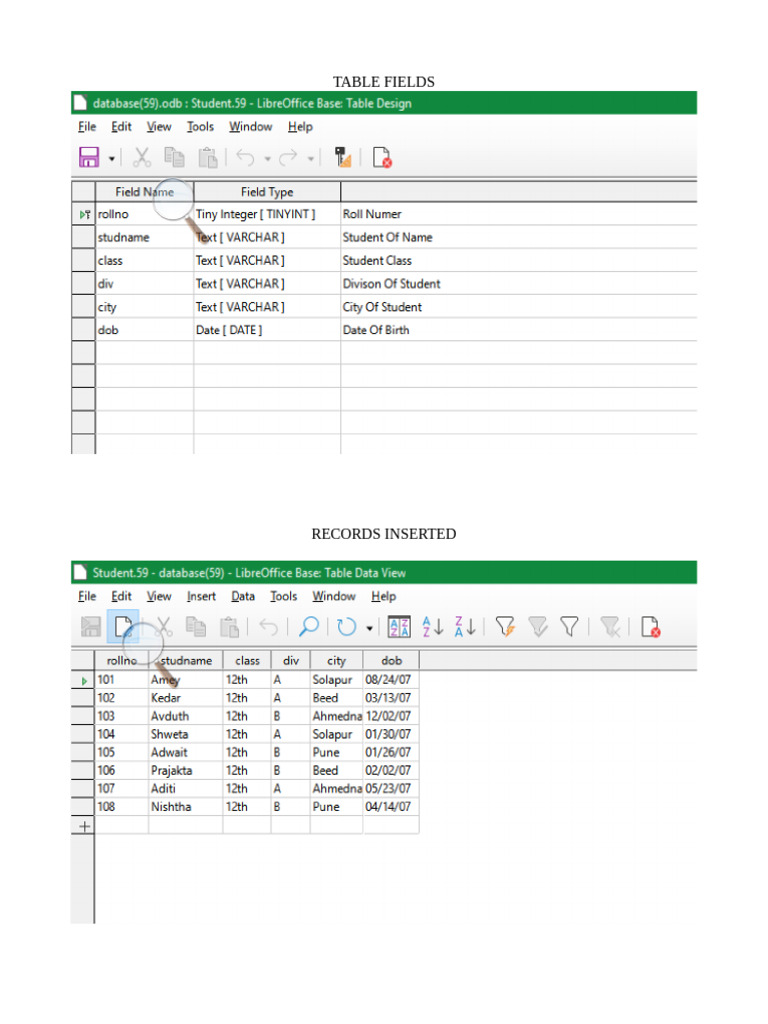Click Apply Filter icon
This screenshot has height=1024, width=768.
(537, 627)
